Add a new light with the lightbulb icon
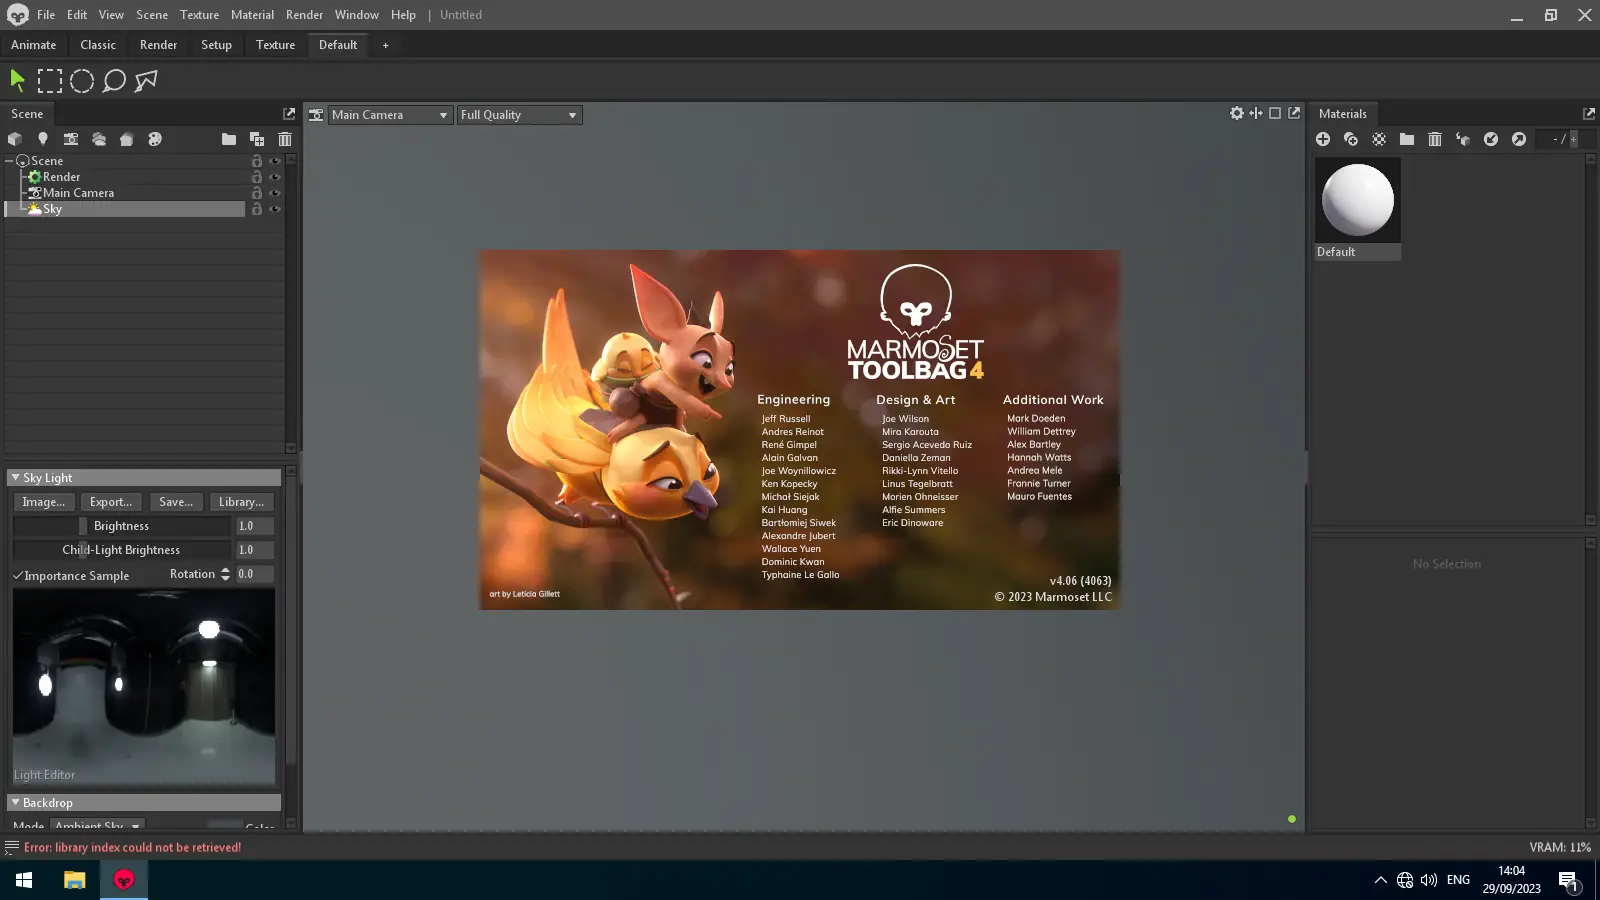Screen dimensions: 1600x900 43,139
